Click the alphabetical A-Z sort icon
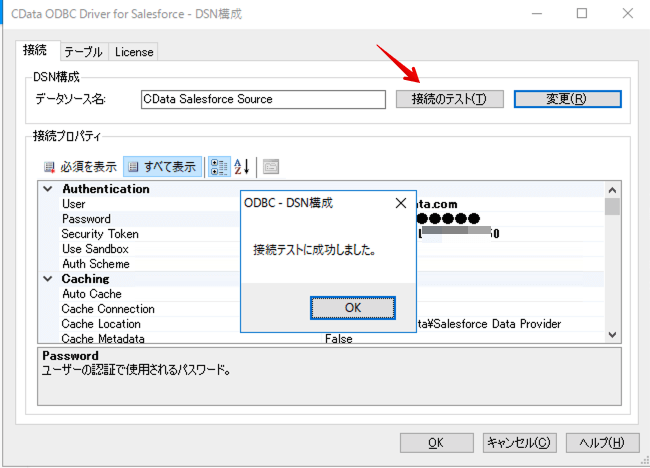650x468 pixels. 242,167
